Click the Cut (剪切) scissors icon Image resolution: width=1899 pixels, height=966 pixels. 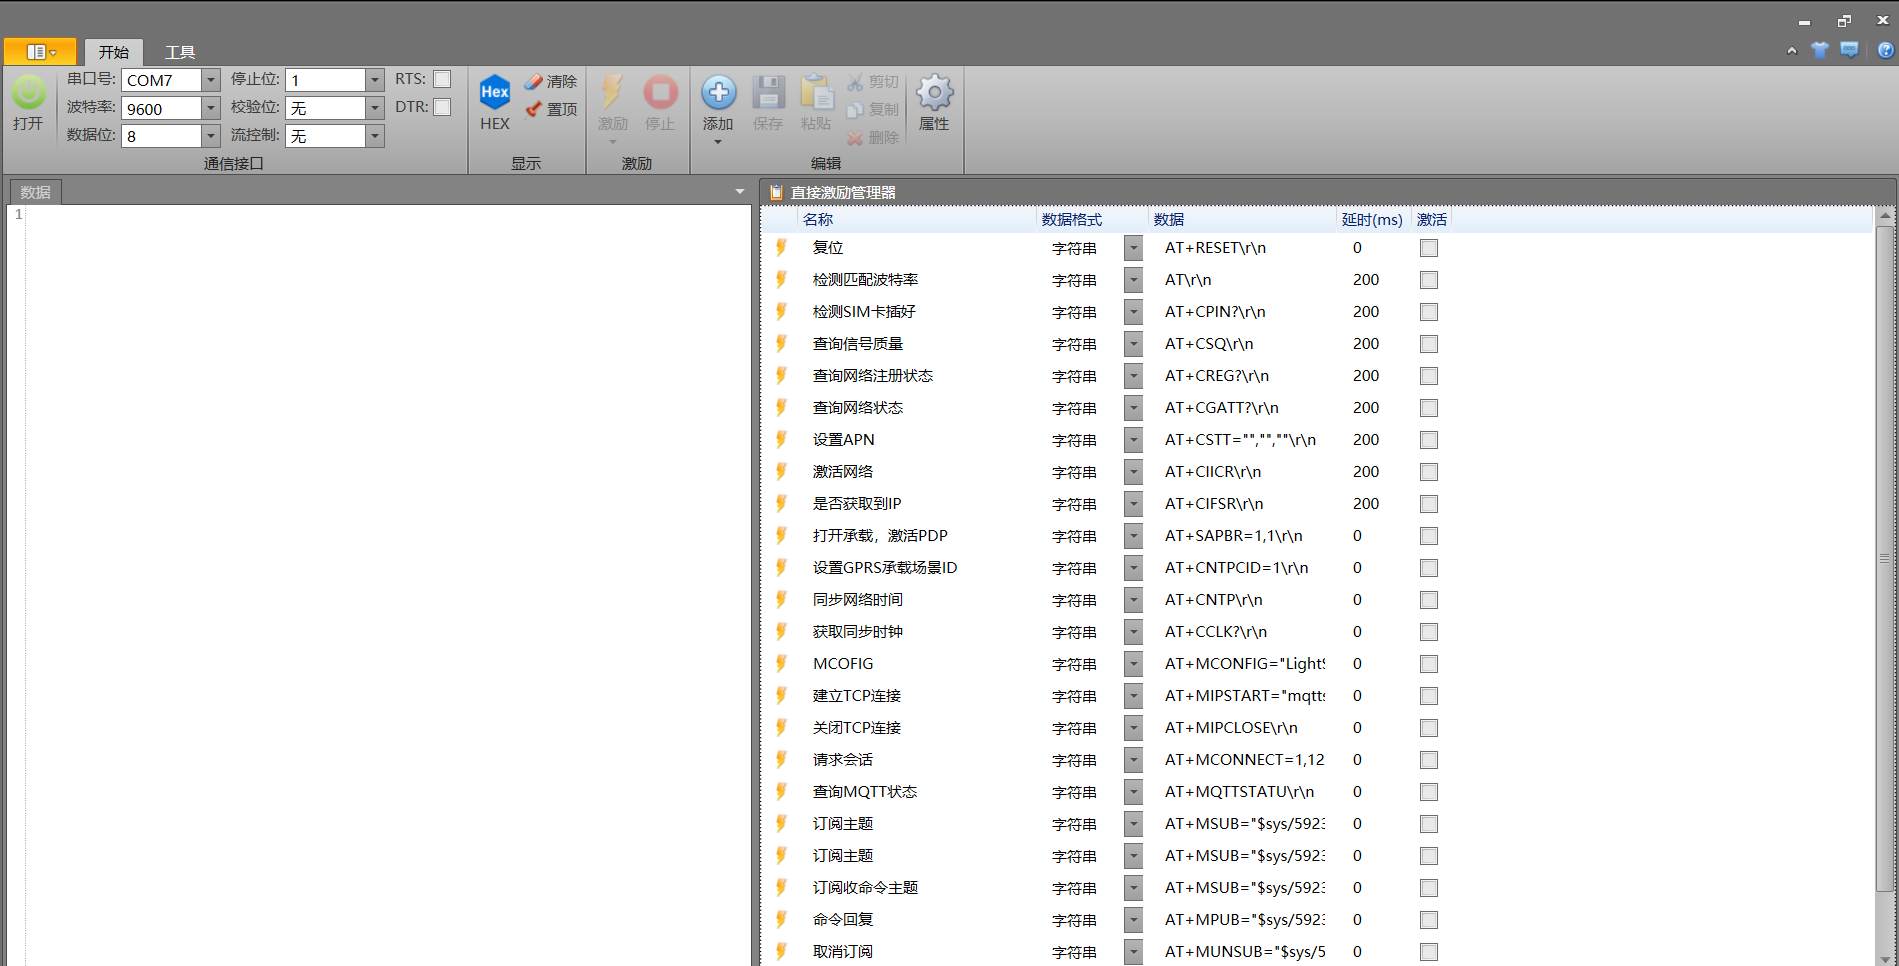855,81
